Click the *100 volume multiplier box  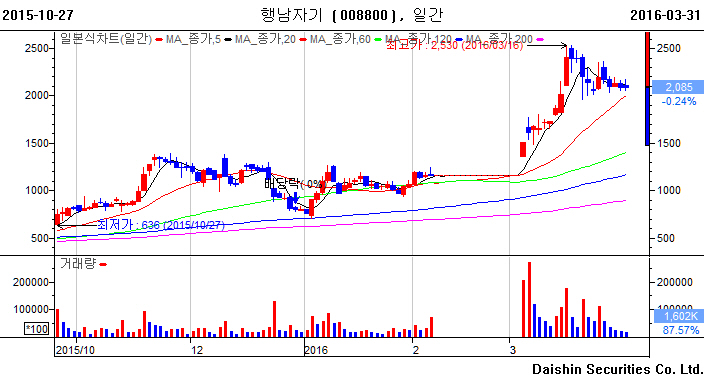click(x=36, y=328)
